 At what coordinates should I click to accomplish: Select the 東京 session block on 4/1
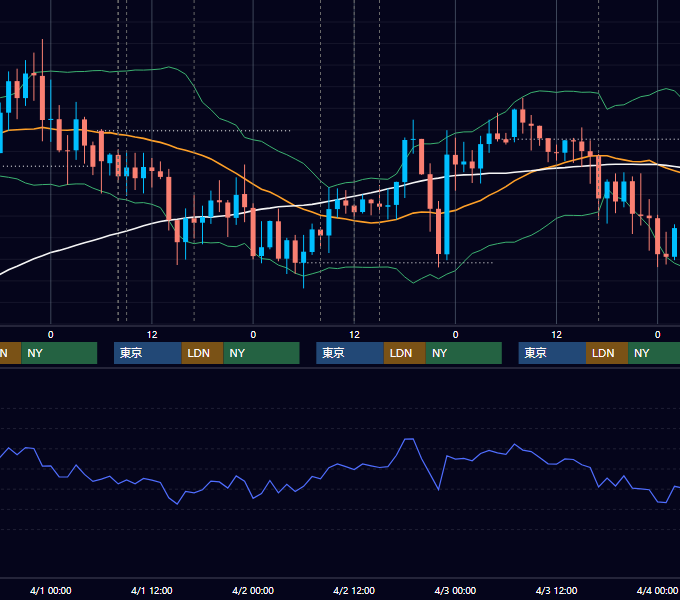click(147, 353)
